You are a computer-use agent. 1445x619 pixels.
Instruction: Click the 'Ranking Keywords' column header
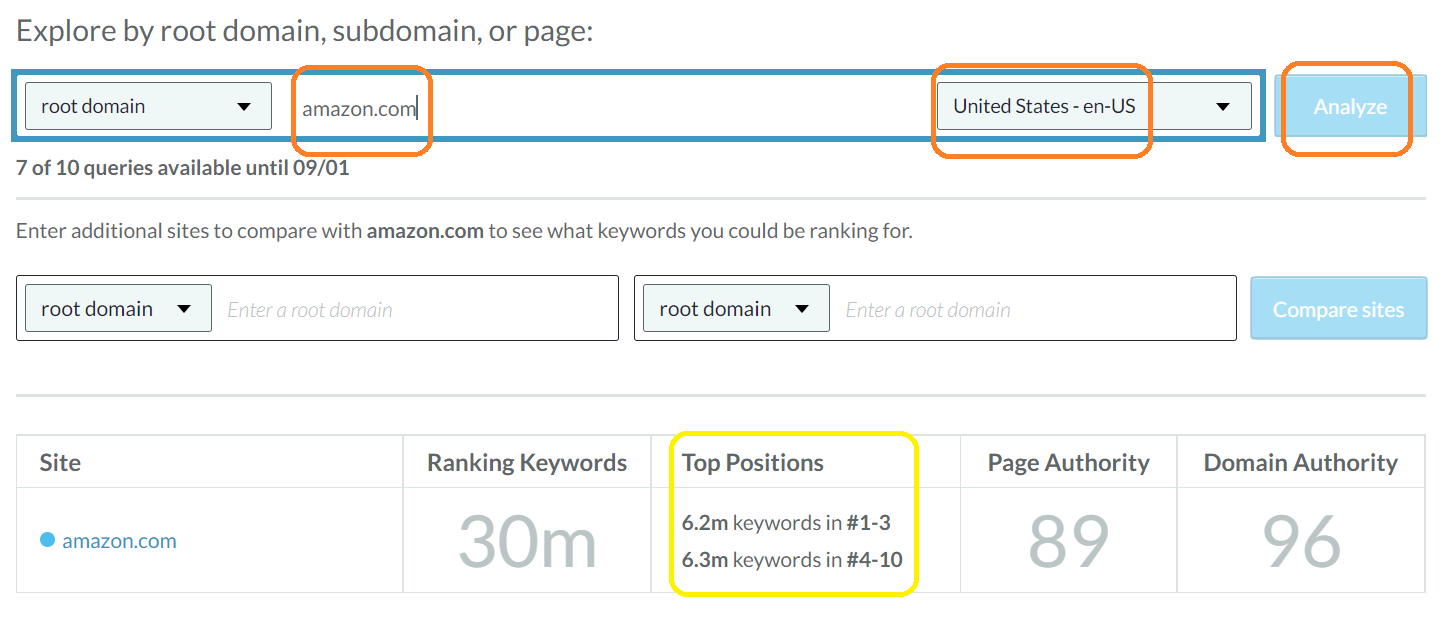click(527, 463)
